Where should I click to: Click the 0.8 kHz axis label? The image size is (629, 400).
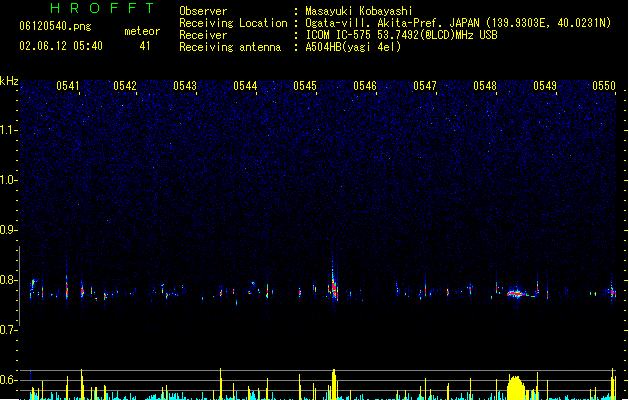click(x=8, y=280)
